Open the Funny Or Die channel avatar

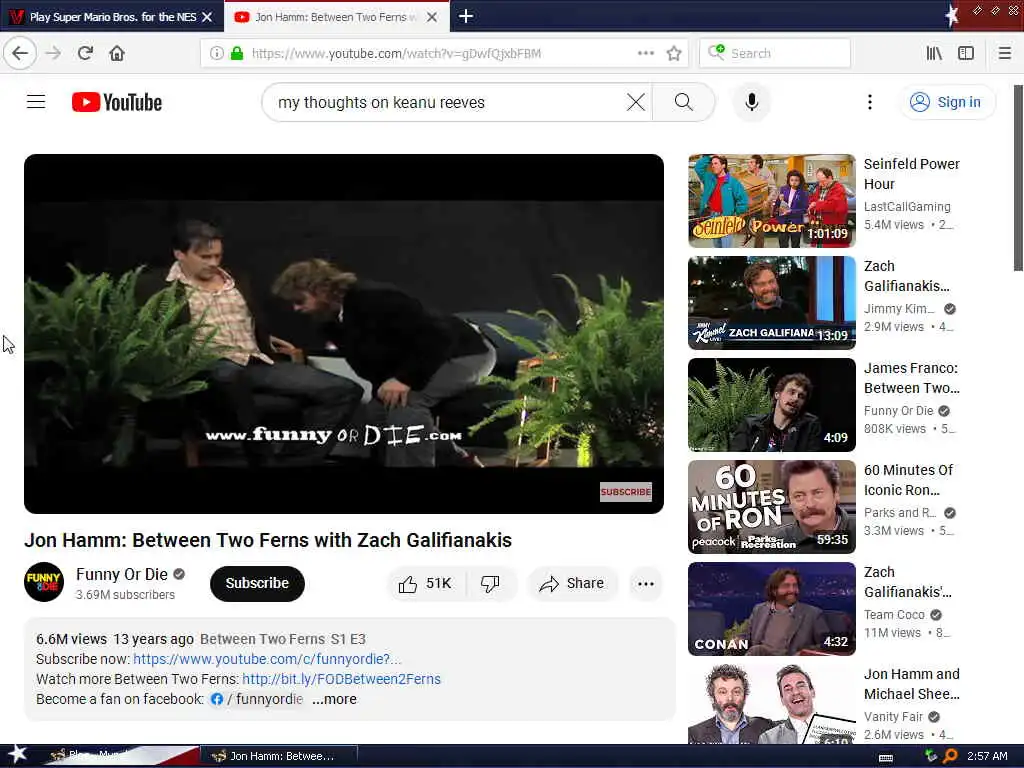click(x=44, y=582)
